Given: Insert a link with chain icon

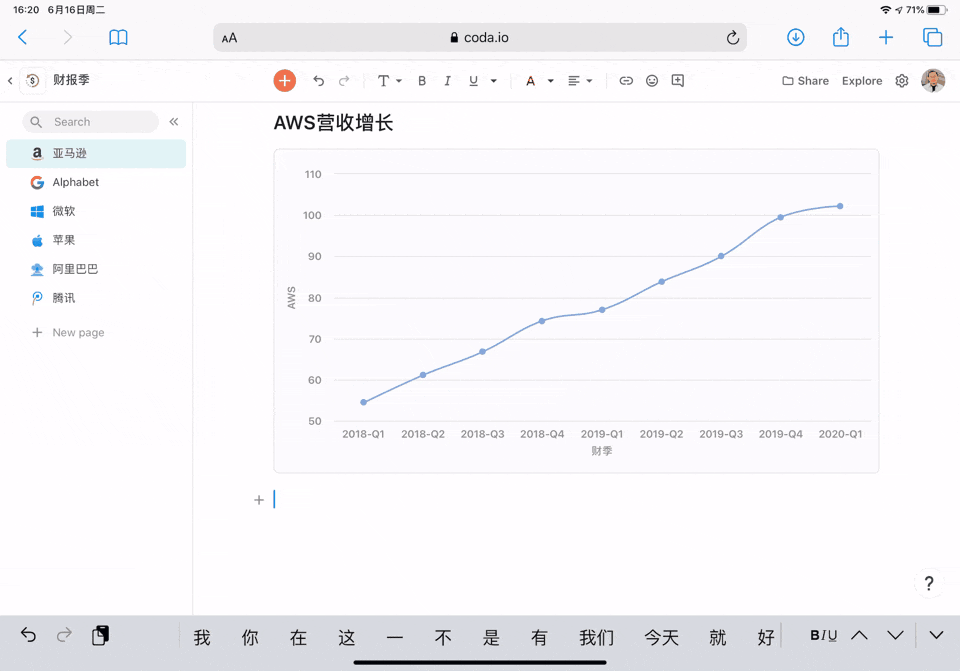Looking at the screenshot, I should (626, 81).
